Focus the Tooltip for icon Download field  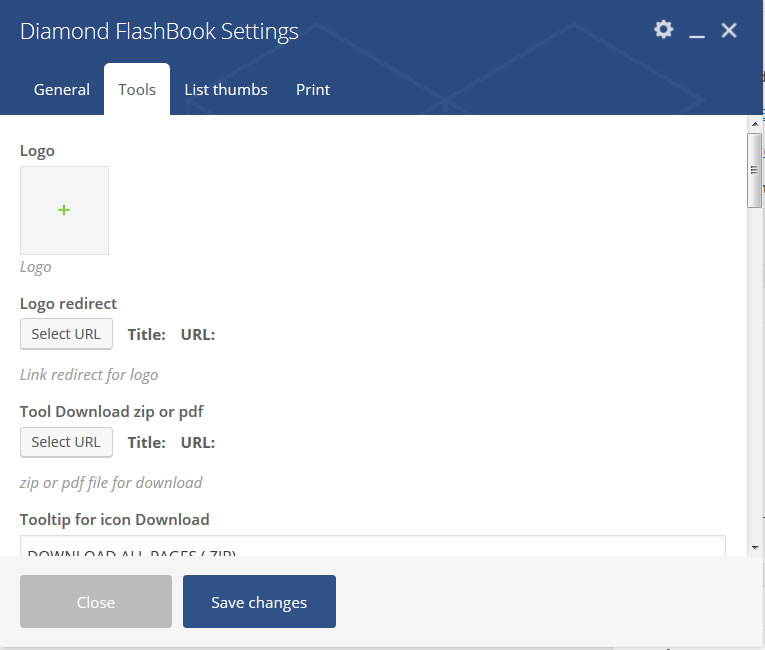point(373,546)
